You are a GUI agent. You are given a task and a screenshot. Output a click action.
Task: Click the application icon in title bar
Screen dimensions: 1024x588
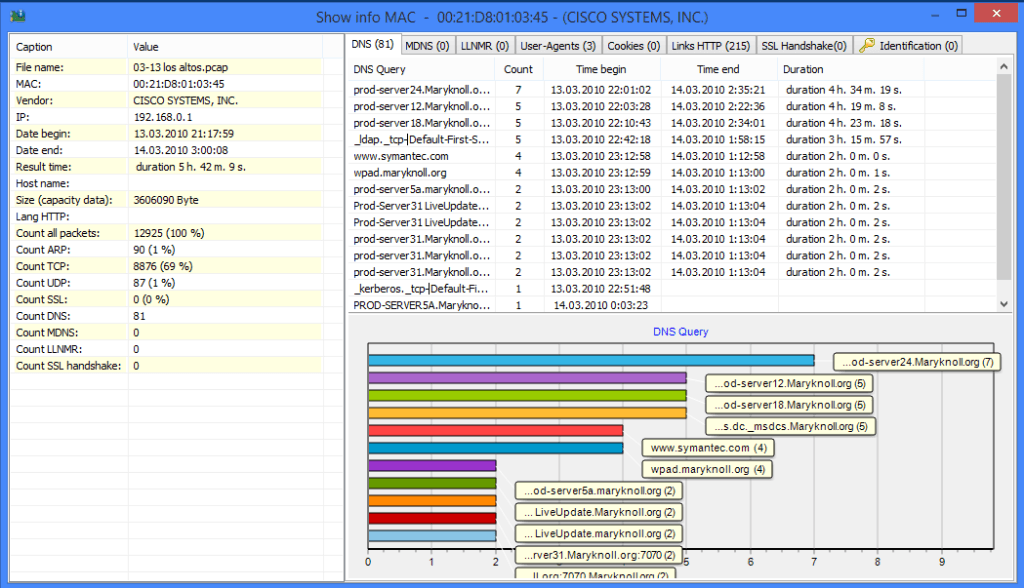[x=18, y=16]
